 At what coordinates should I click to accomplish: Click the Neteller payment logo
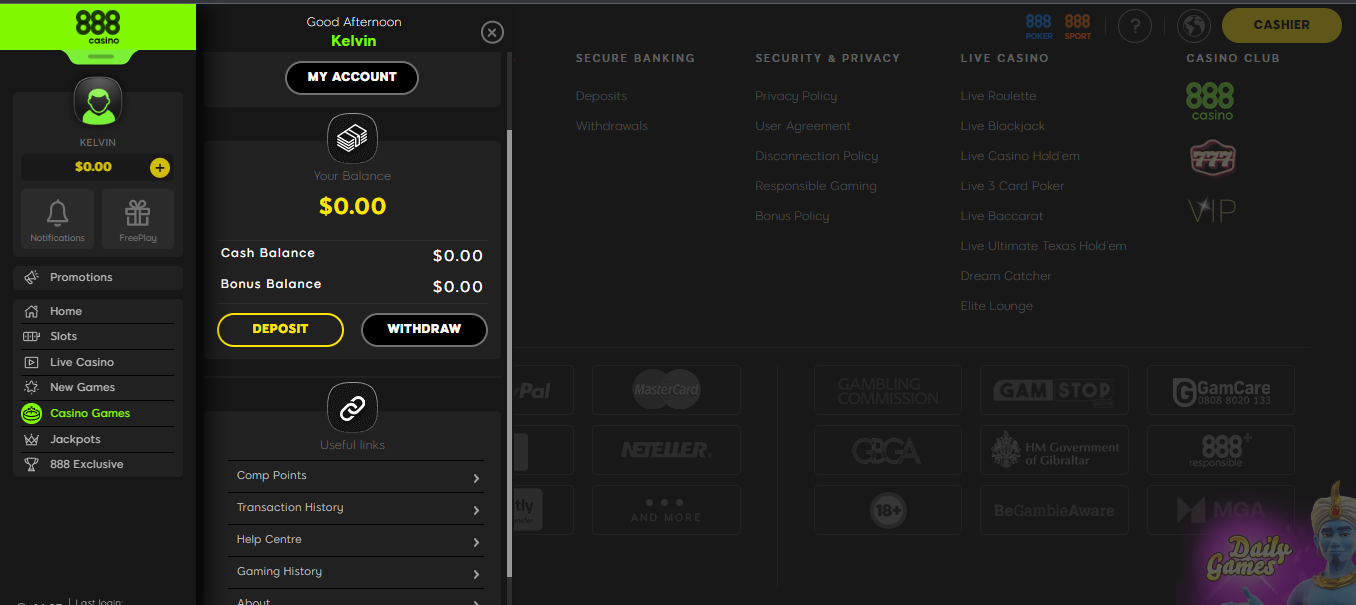pyautogui.click(x=666, y=450)
